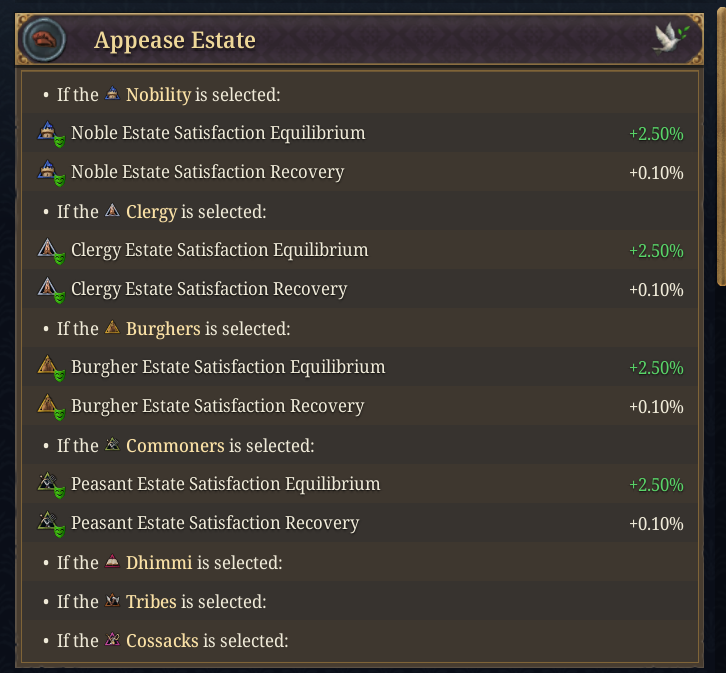This screenshot has width=726, height=673.
Task: Click the Nobility estate name link
Action: pos(158,95)
